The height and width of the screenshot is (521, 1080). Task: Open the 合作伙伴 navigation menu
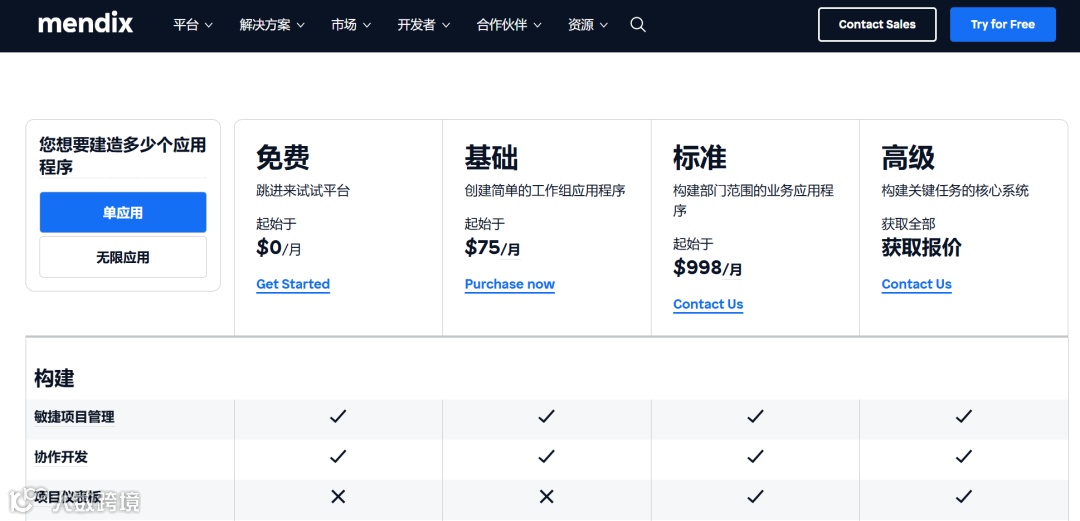click(509, 25)
